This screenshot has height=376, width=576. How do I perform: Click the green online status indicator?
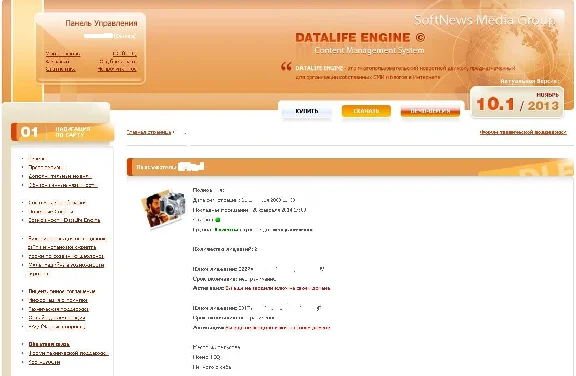pyautogui.click(x=217, y=220)
